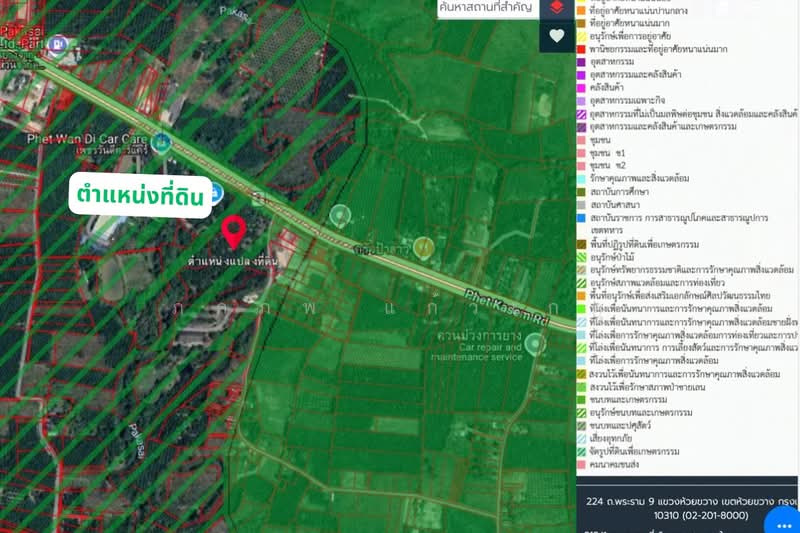This screenshot has height=533, width=800.
Task: Click legend text เสี่ยงอุทกภัย
Action: click(x=611, y=439)
